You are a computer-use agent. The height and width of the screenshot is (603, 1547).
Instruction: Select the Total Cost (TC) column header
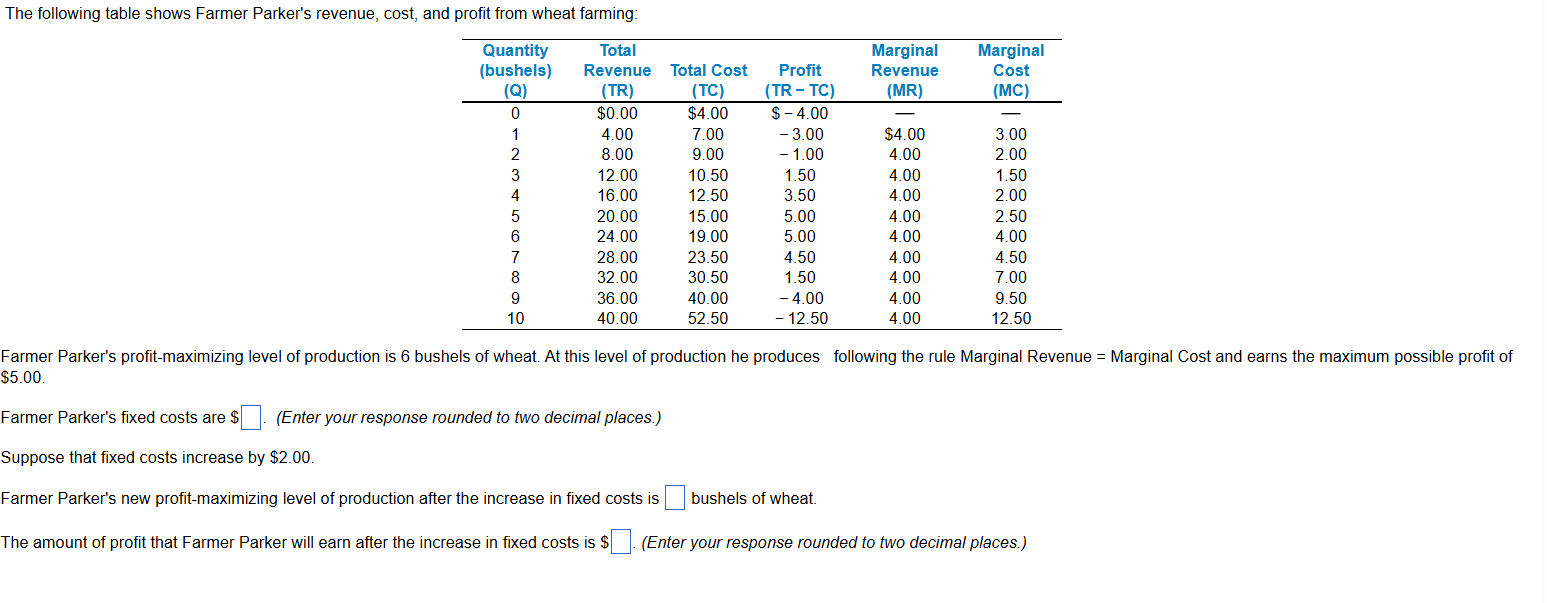coord(708,70)
